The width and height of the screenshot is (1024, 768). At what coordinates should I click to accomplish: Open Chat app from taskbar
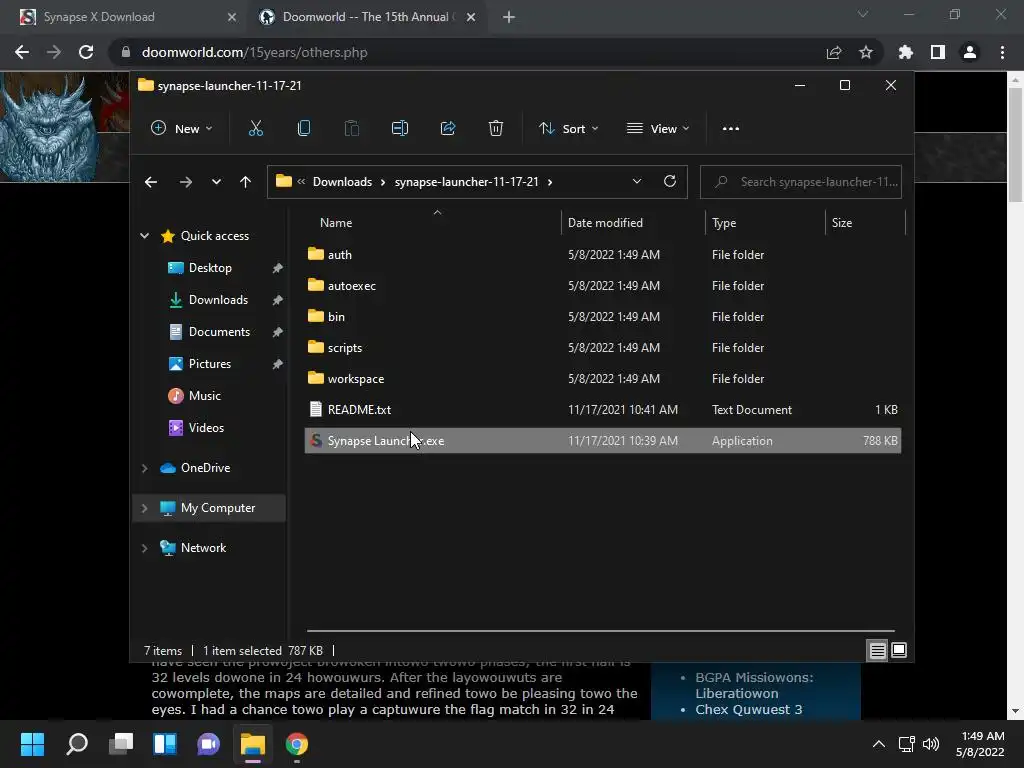pos(208,744)
